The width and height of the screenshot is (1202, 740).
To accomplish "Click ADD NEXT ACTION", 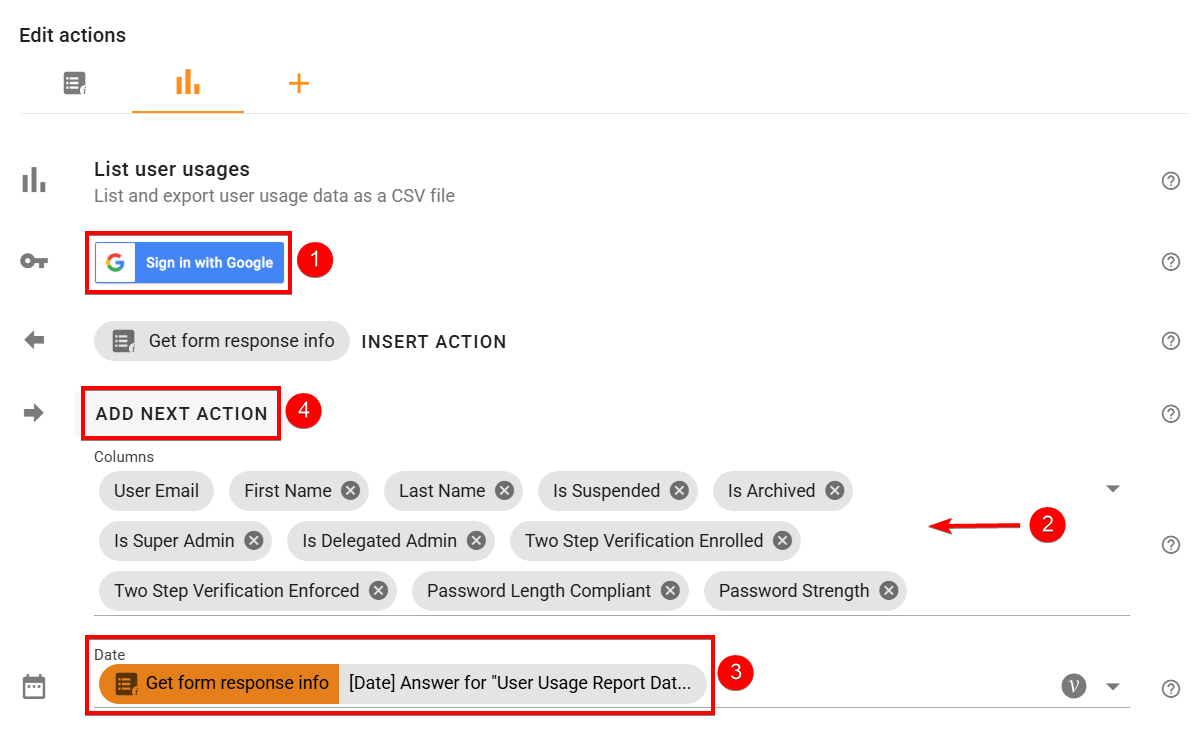I will (180, 413).
